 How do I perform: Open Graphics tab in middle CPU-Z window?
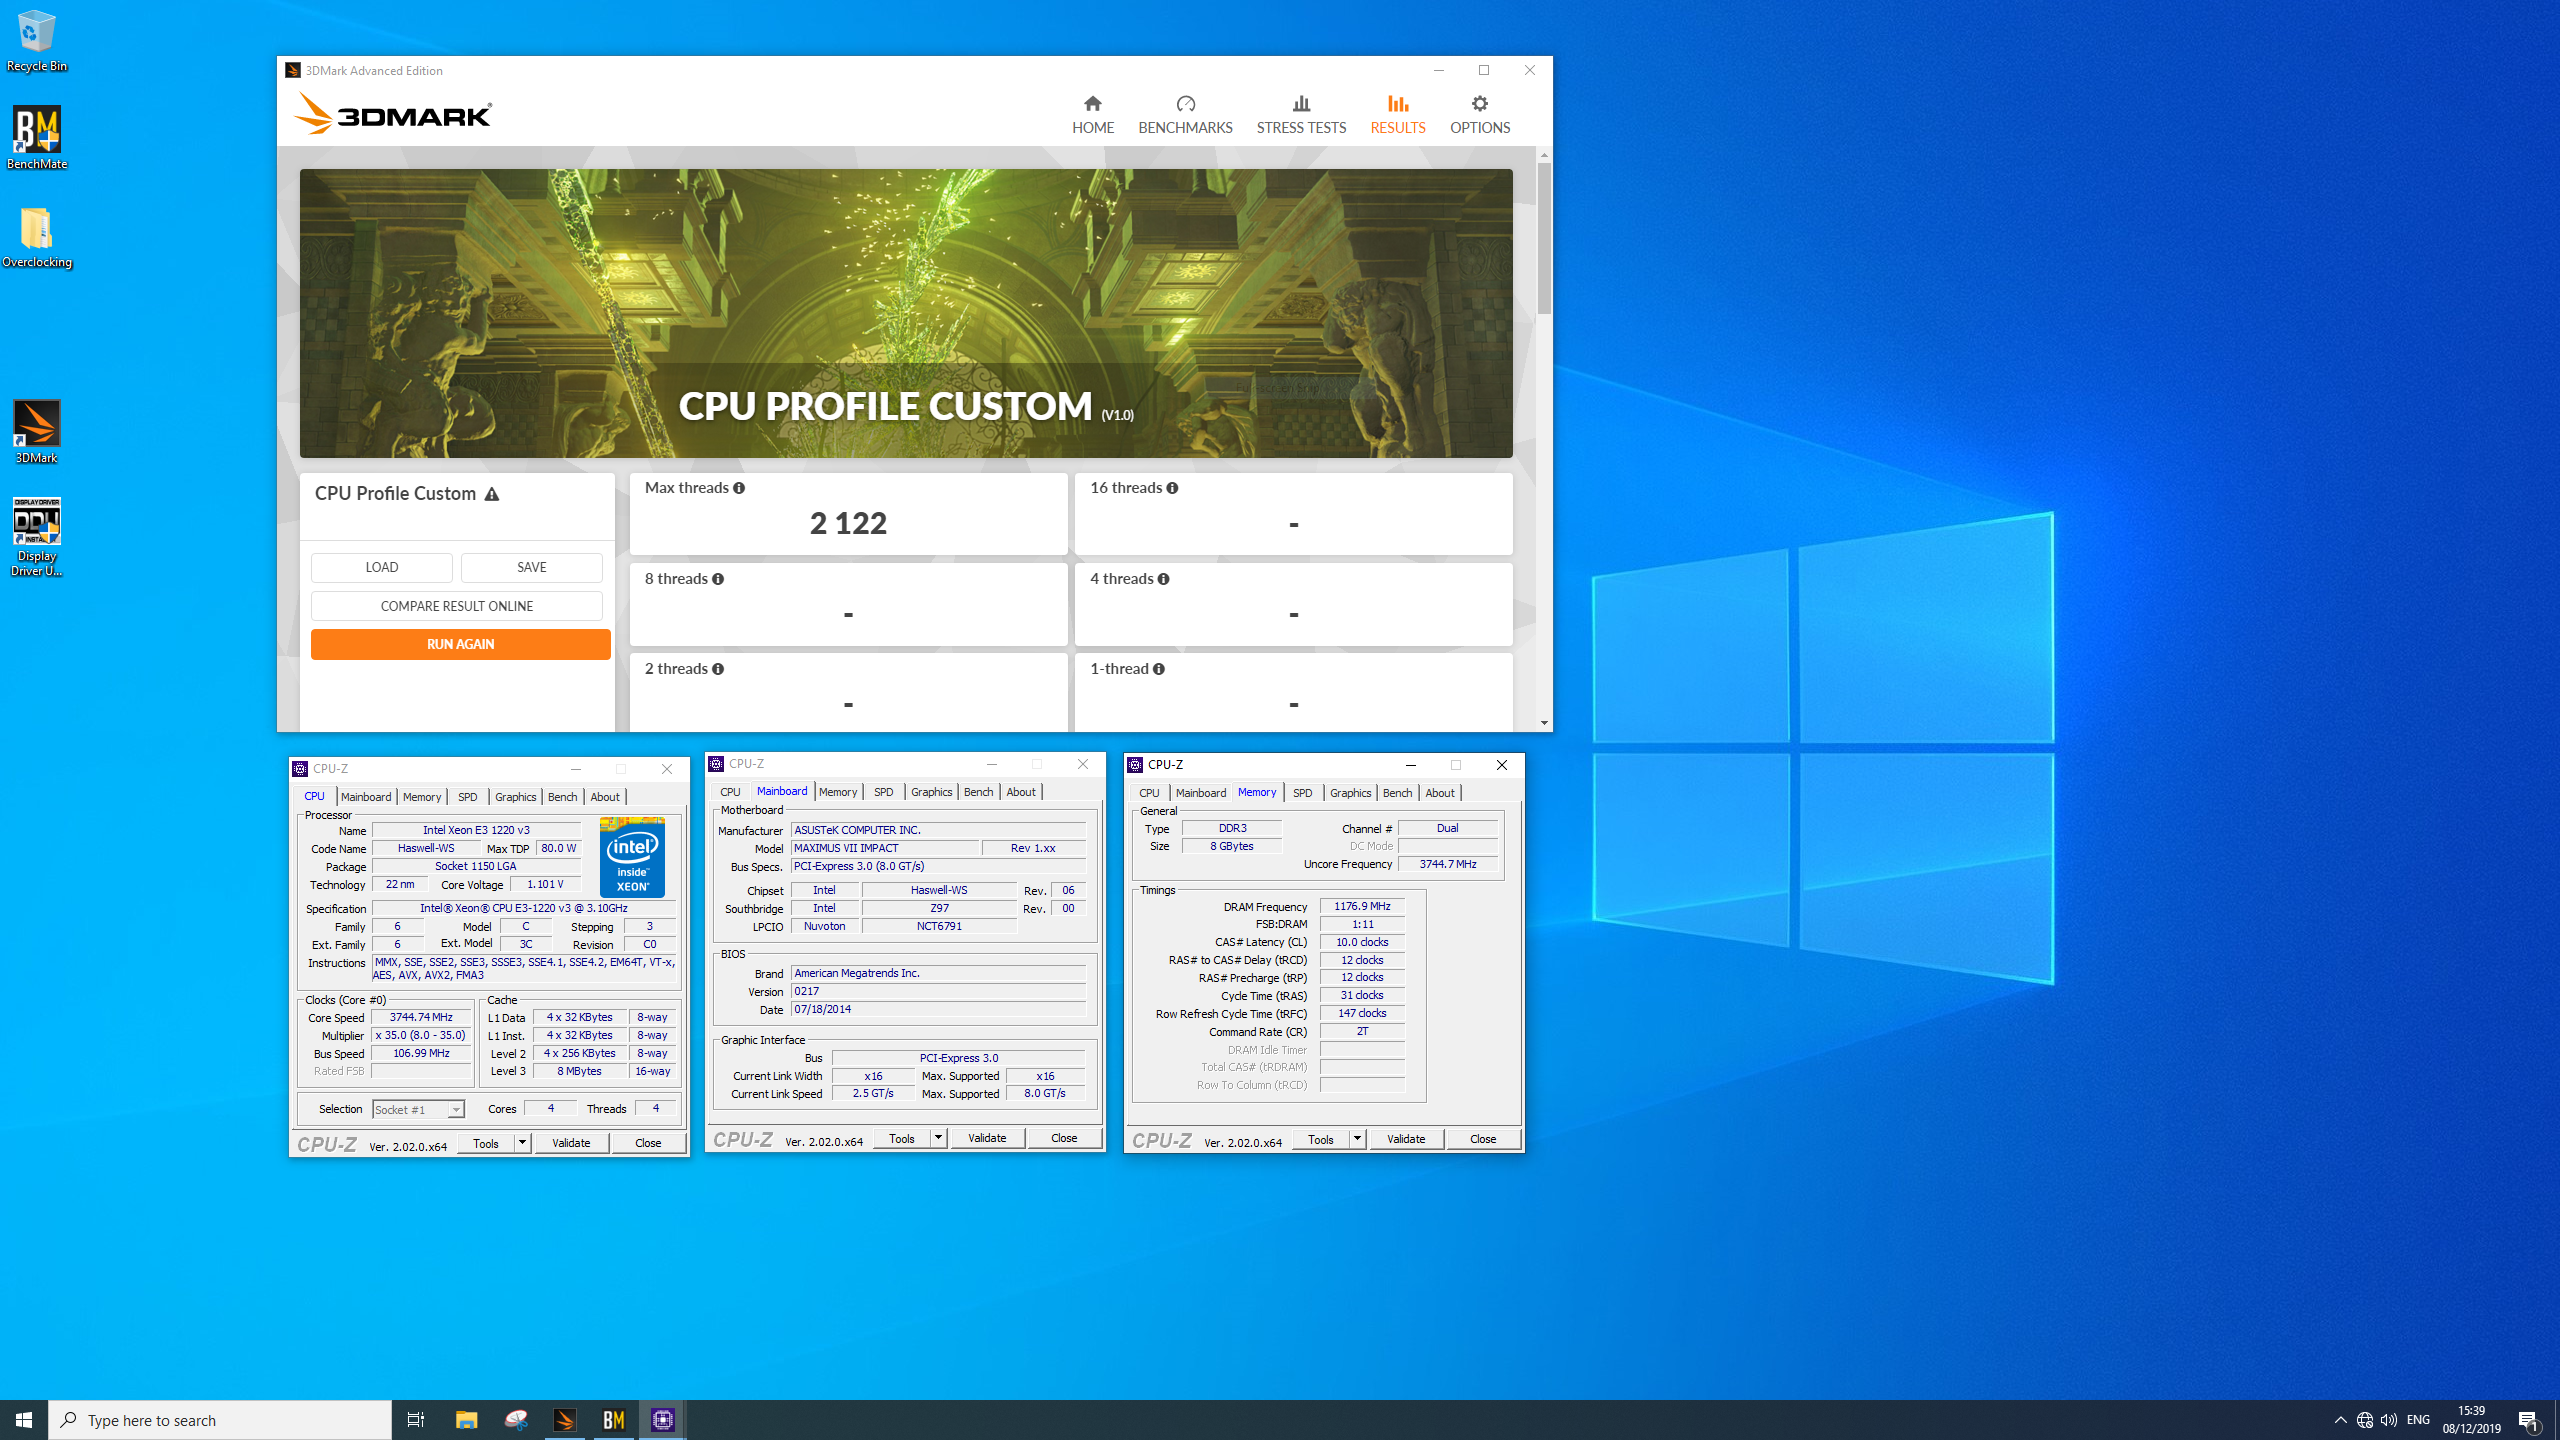click(931, 792)
